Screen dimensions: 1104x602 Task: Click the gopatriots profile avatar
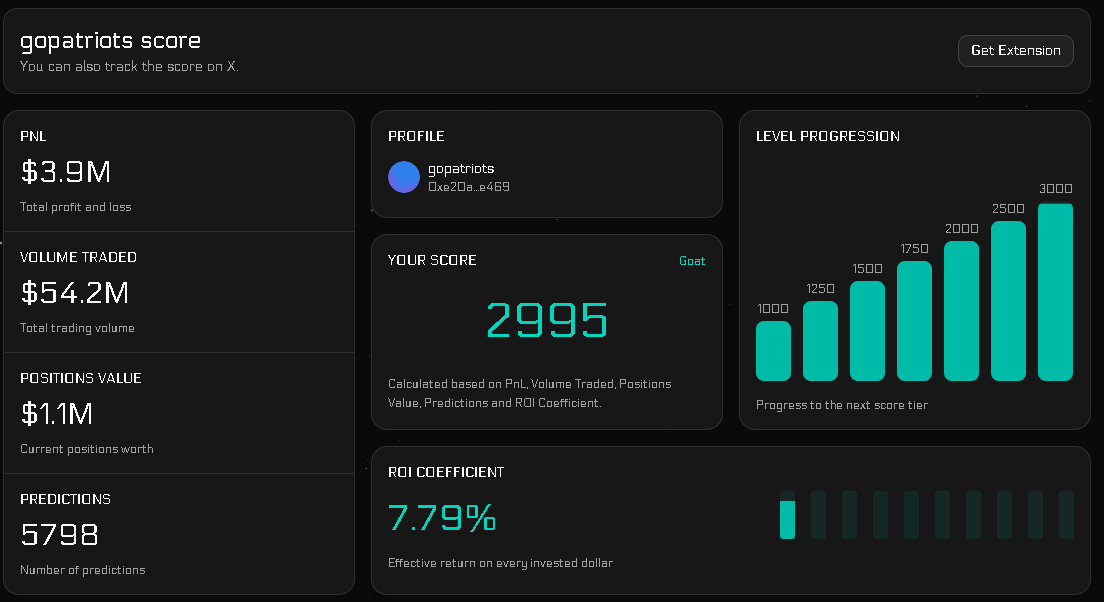(402, 177)
